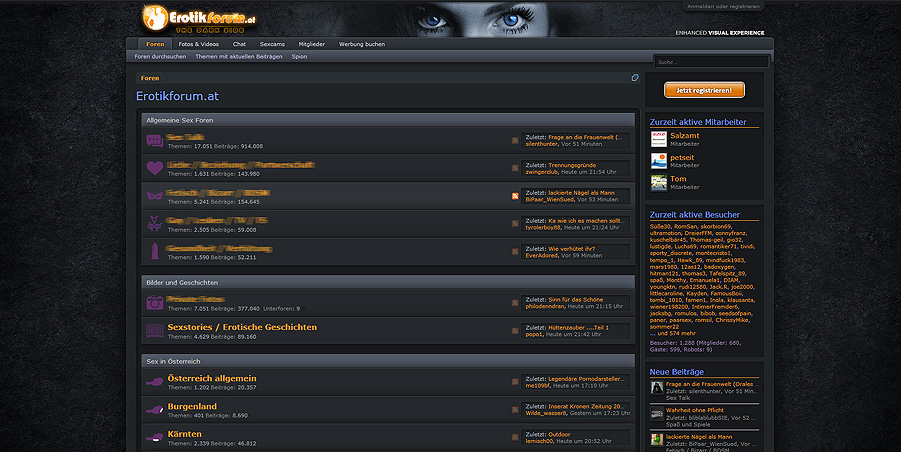Click the purple icon beside 1.590 Themen
Screen dimensions: 901x452
pos(155,252)
